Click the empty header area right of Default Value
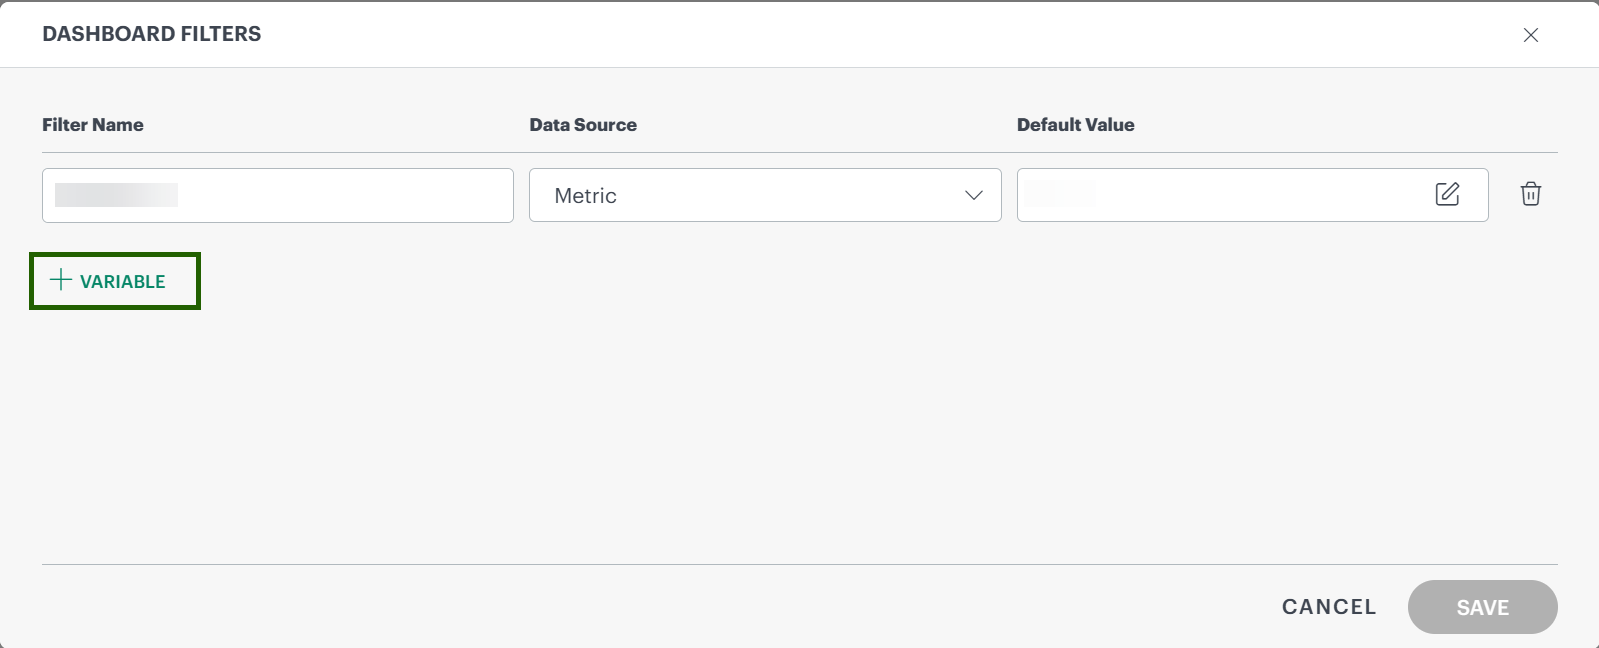The image size is (1599, 648). [1350, 125]
